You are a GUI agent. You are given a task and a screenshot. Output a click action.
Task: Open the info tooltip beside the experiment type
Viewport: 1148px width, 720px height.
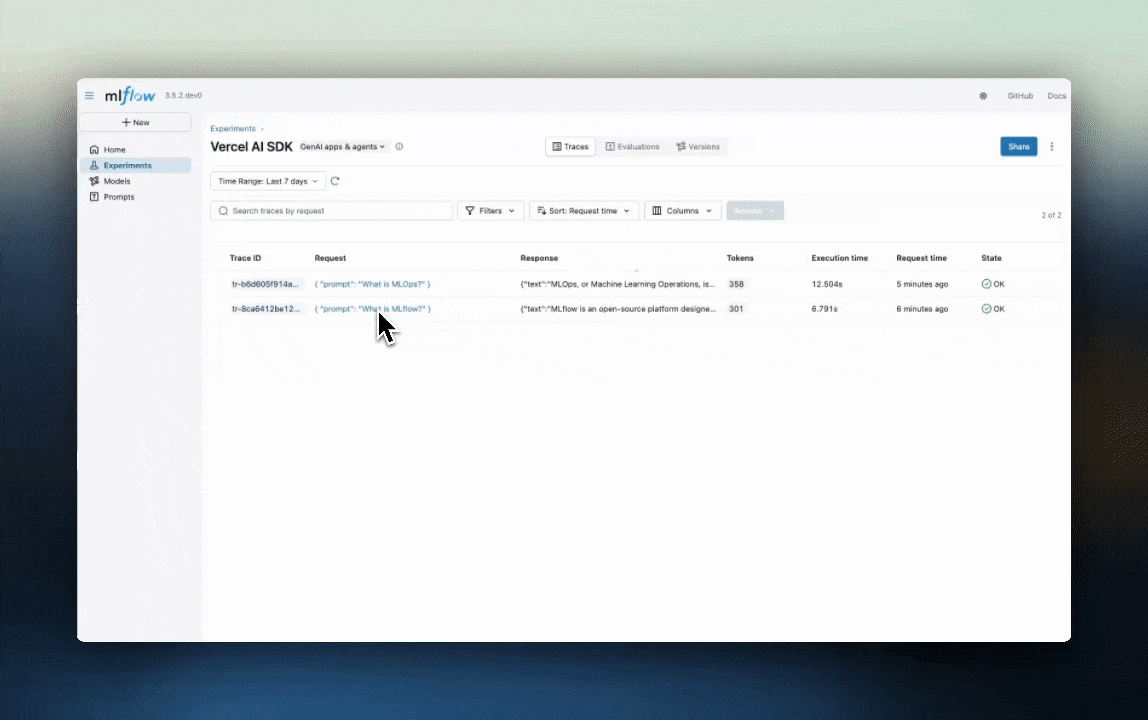[x=399, y=146]
